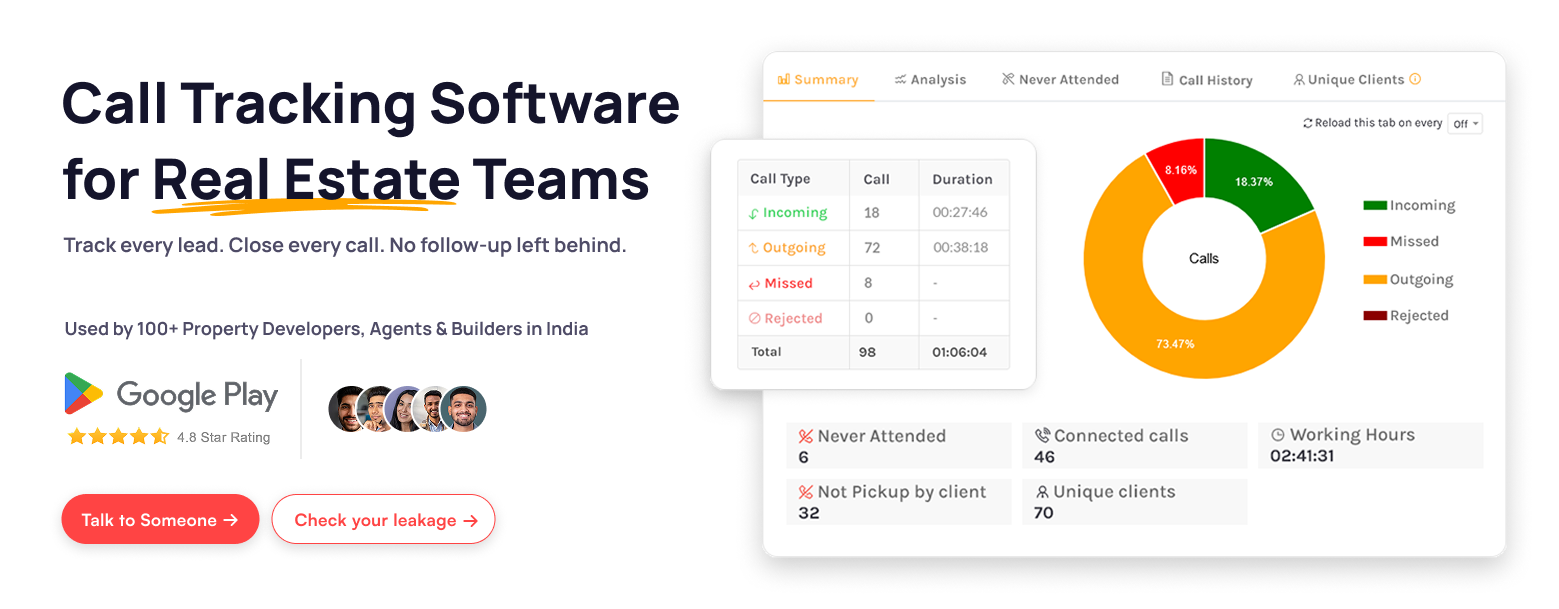Open the reload interval Off dropdown

[x=1464, y=123]
